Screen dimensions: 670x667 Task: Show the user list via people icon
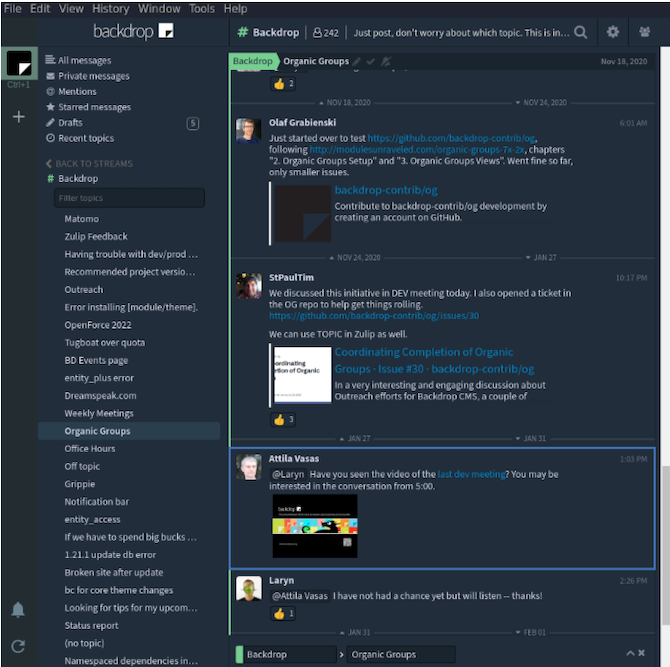coord(644,32)
